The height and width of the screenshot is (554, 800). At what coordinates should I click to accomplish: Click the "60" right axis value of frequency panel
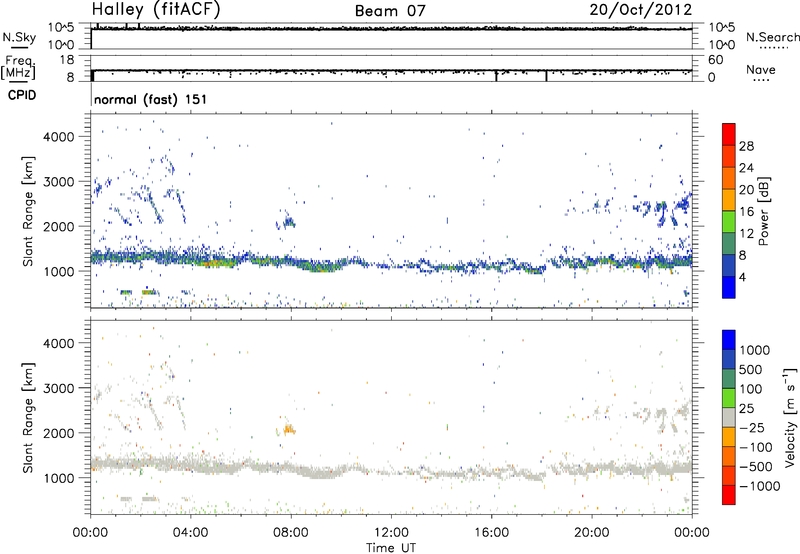(x=715, y=60)
